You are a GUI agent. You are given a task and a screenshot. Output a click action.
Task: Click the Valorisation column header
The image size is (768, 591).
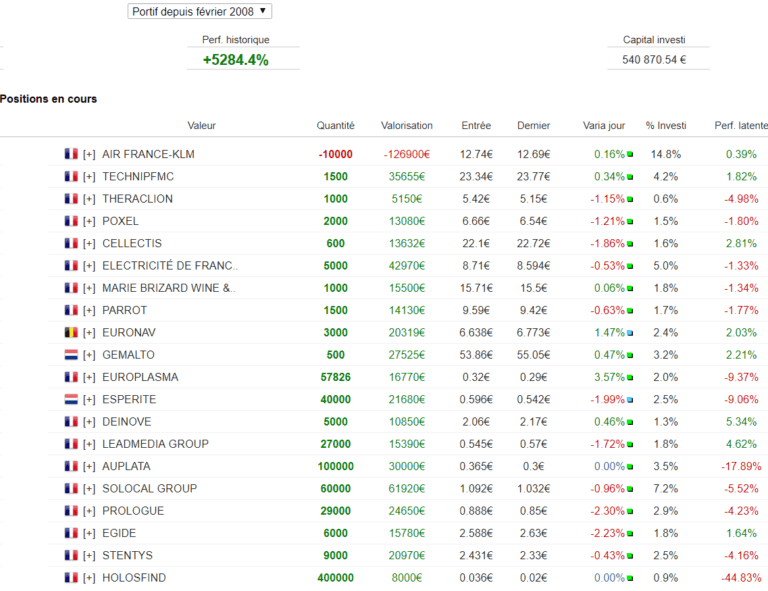(x=407, y=126)
